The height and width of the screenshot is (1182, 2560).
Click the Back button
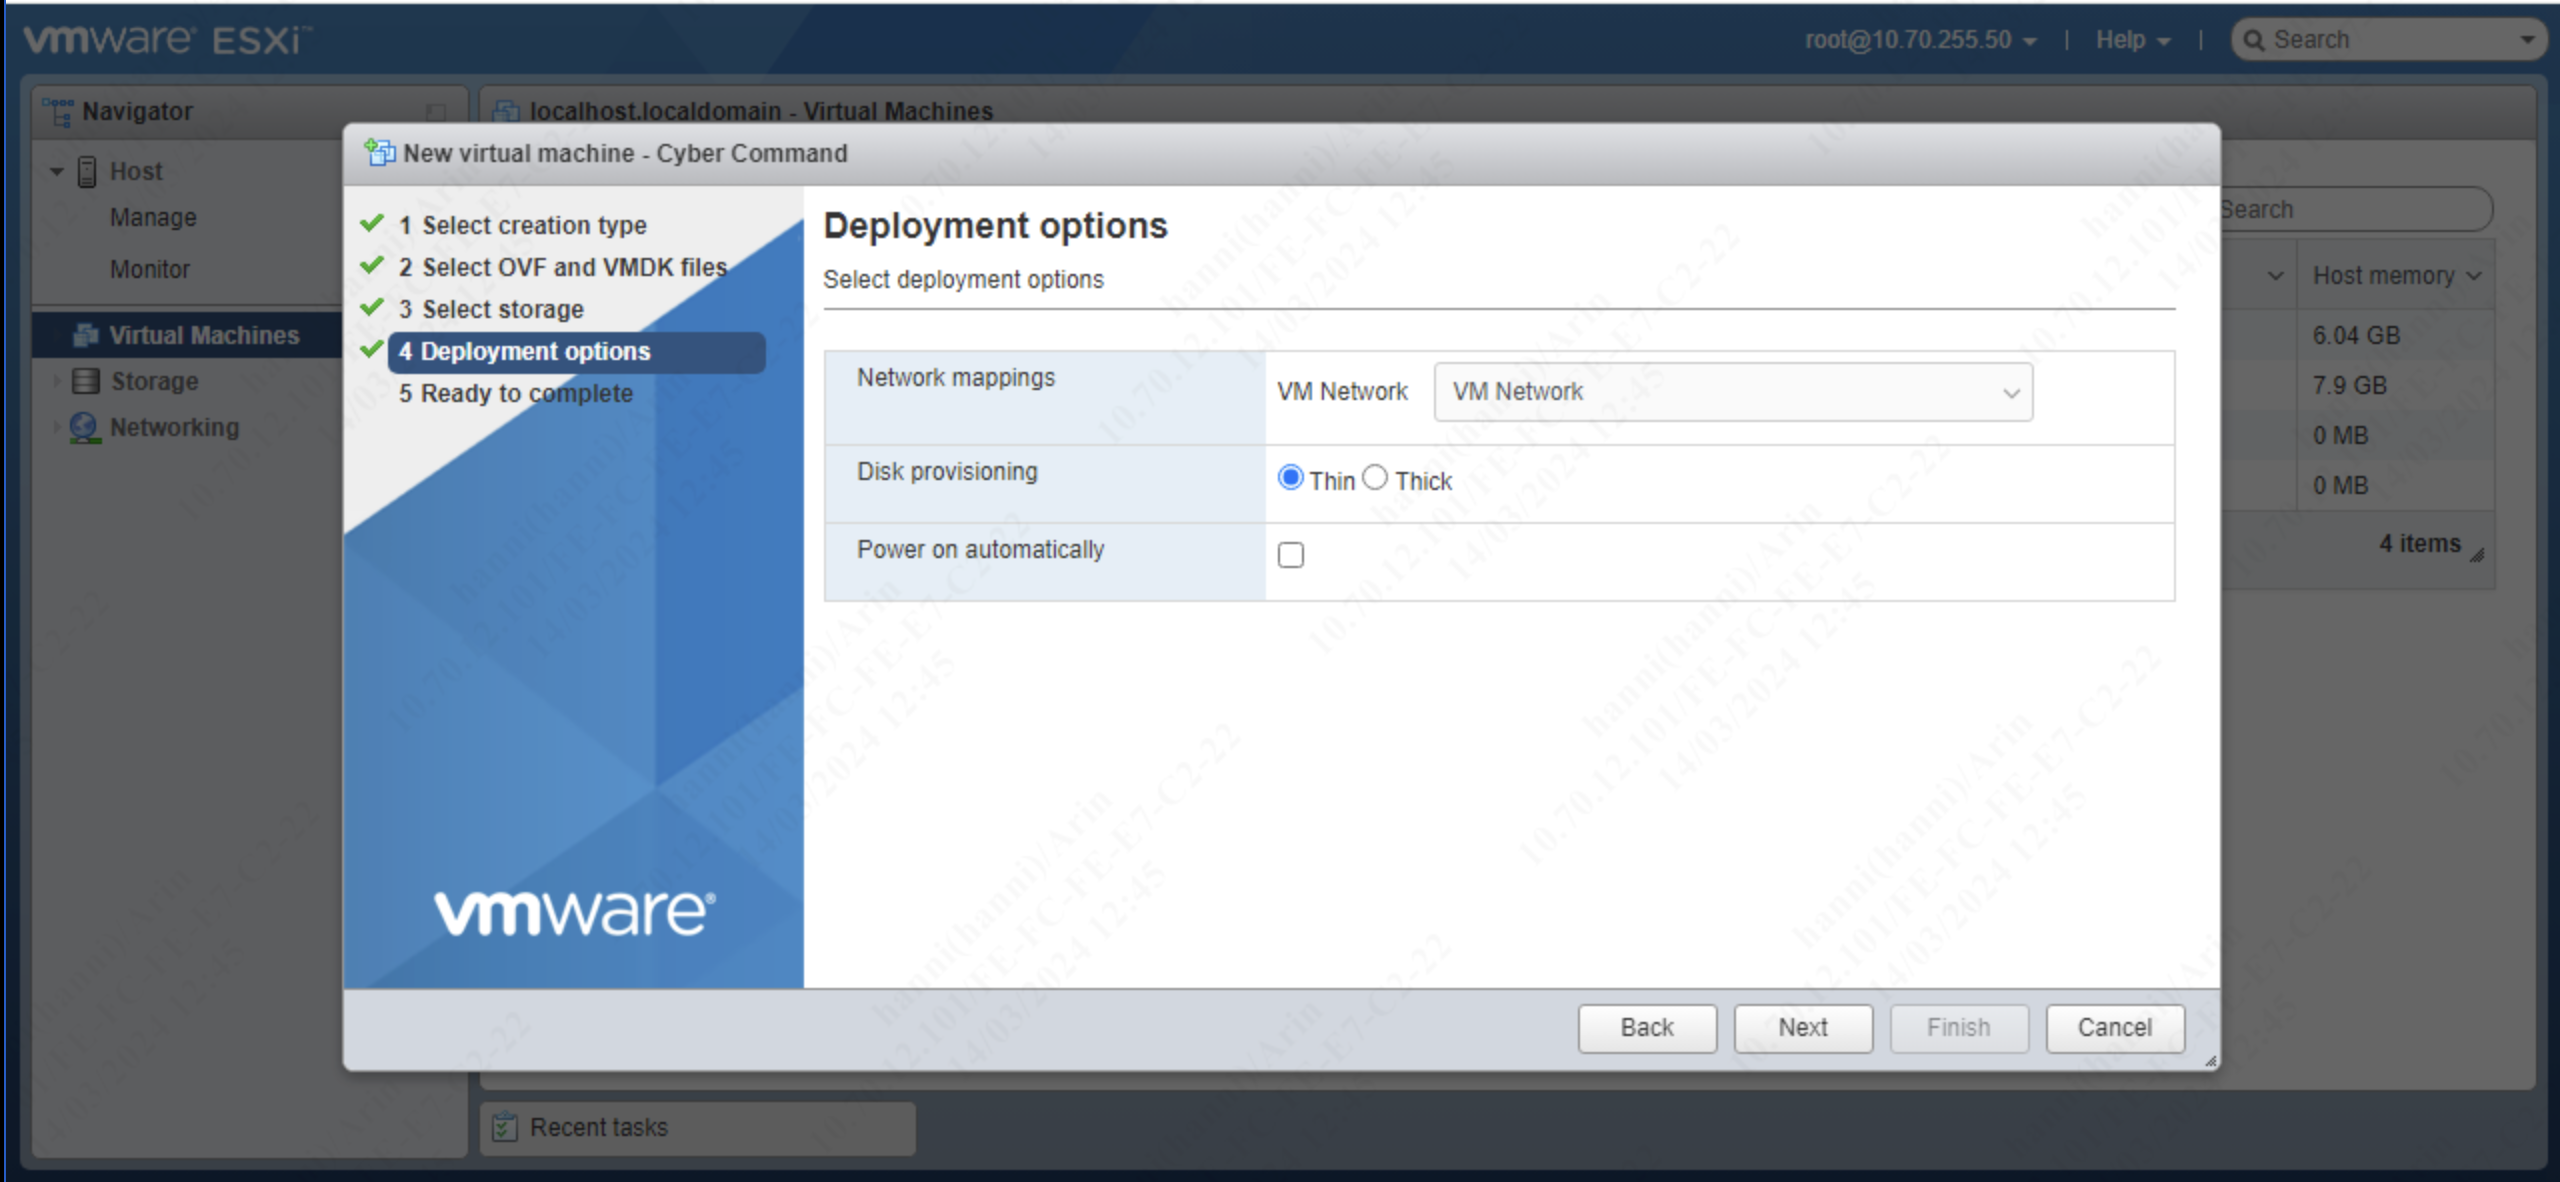tap(1646, 1027)
